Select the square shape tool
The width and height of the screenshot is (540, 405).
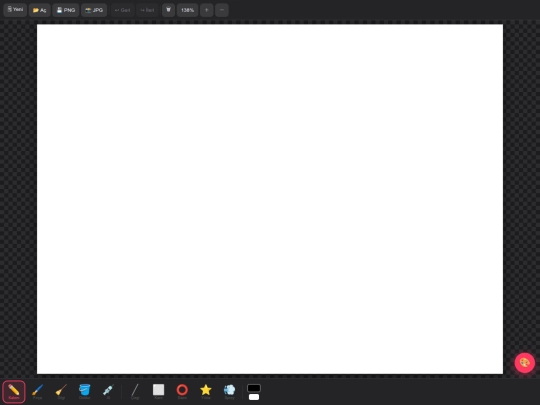[x=158, y=392]
